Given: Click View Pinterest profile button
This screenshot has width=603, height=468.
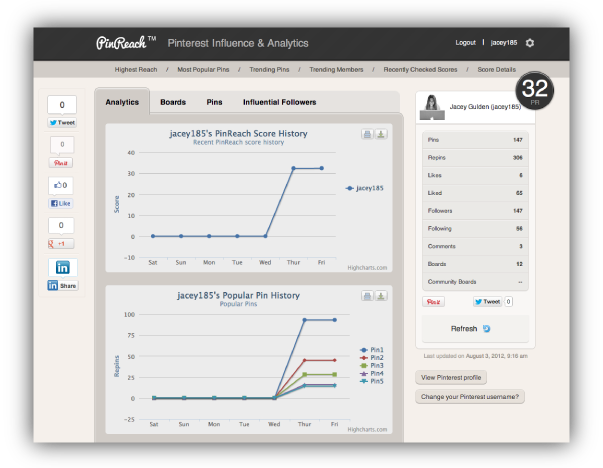Looking at the screenshot, I should 451,378.
